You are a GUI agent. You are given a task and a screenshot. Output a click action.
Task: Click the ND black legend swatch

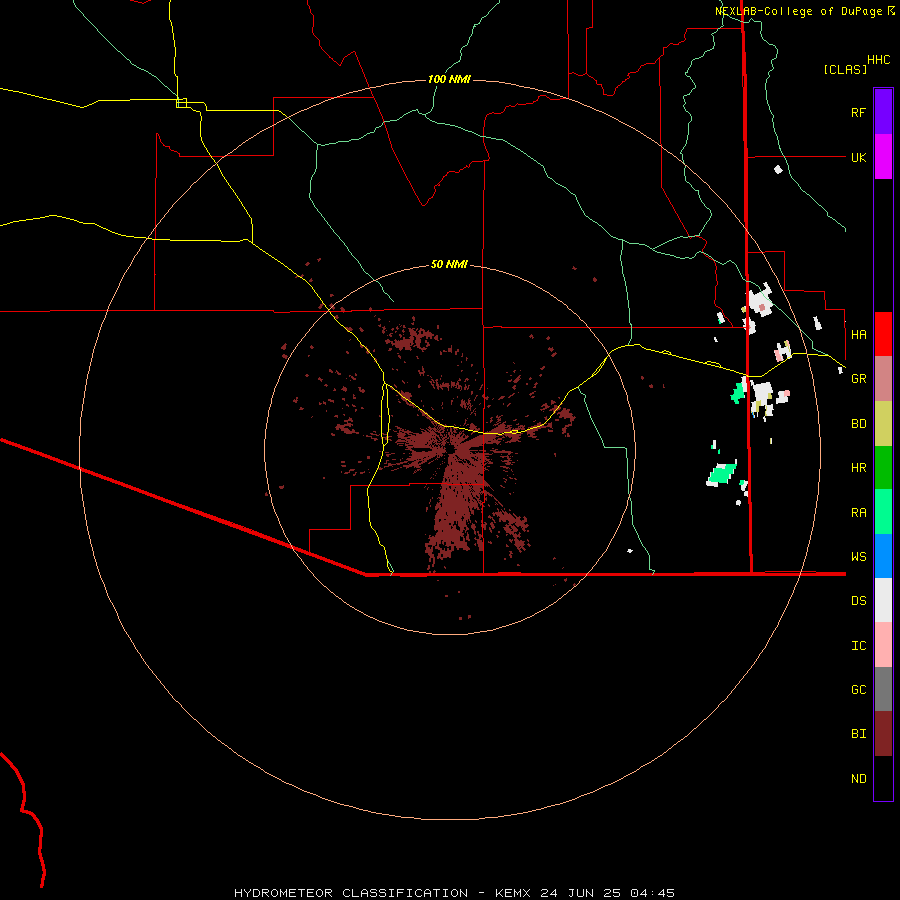(883, 778)
